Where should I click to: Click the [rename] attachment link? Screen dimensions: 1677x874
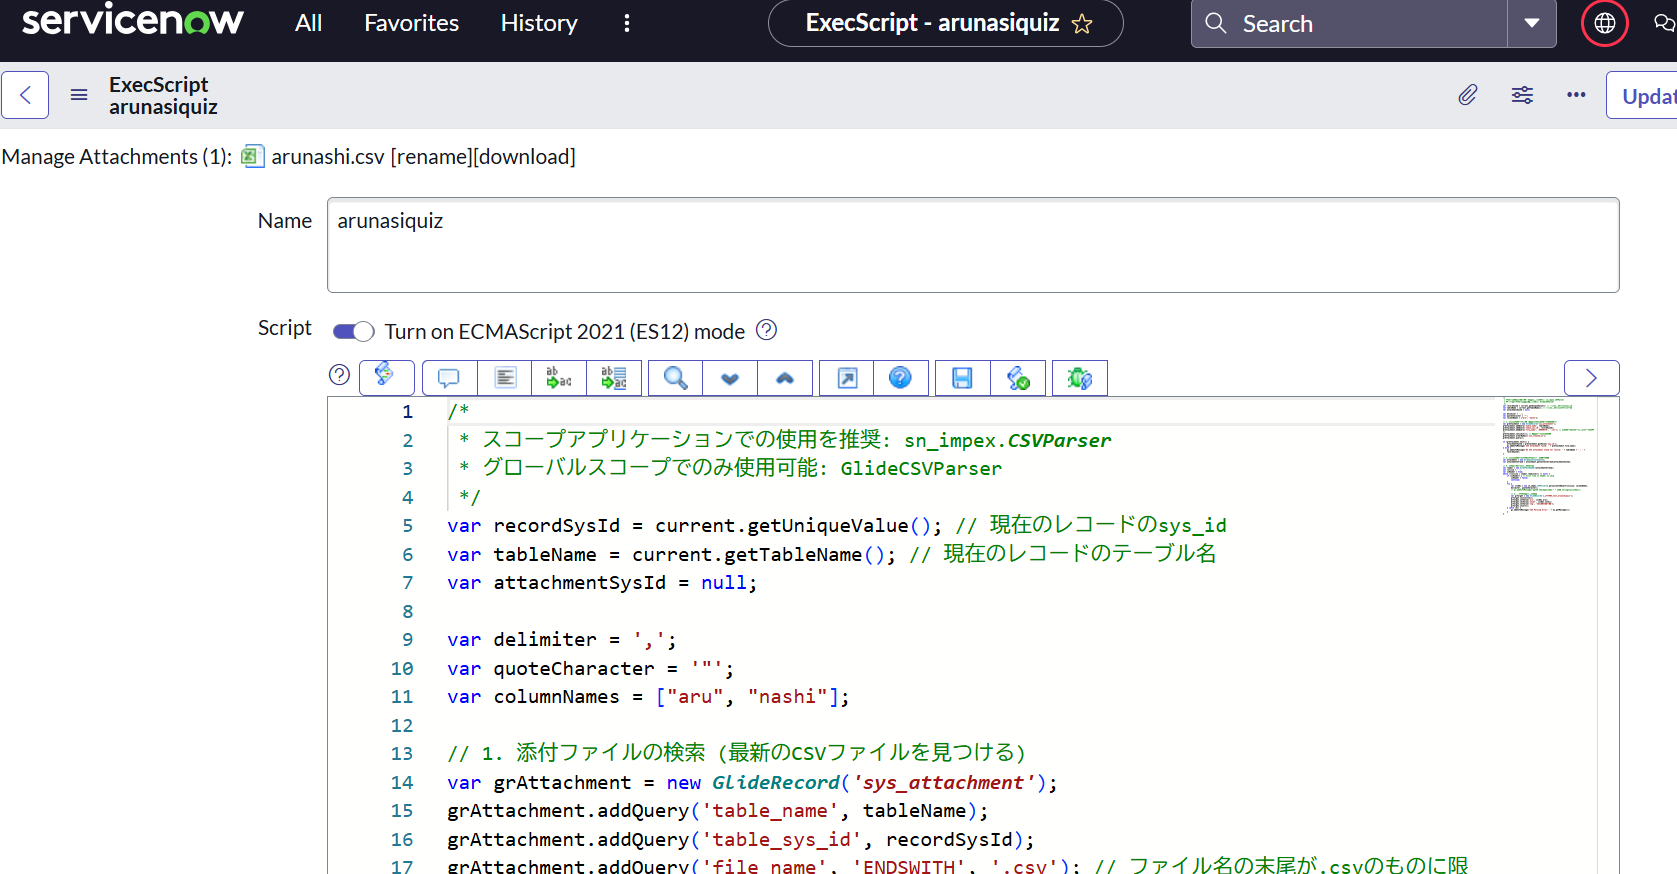(x=431, y=157)
